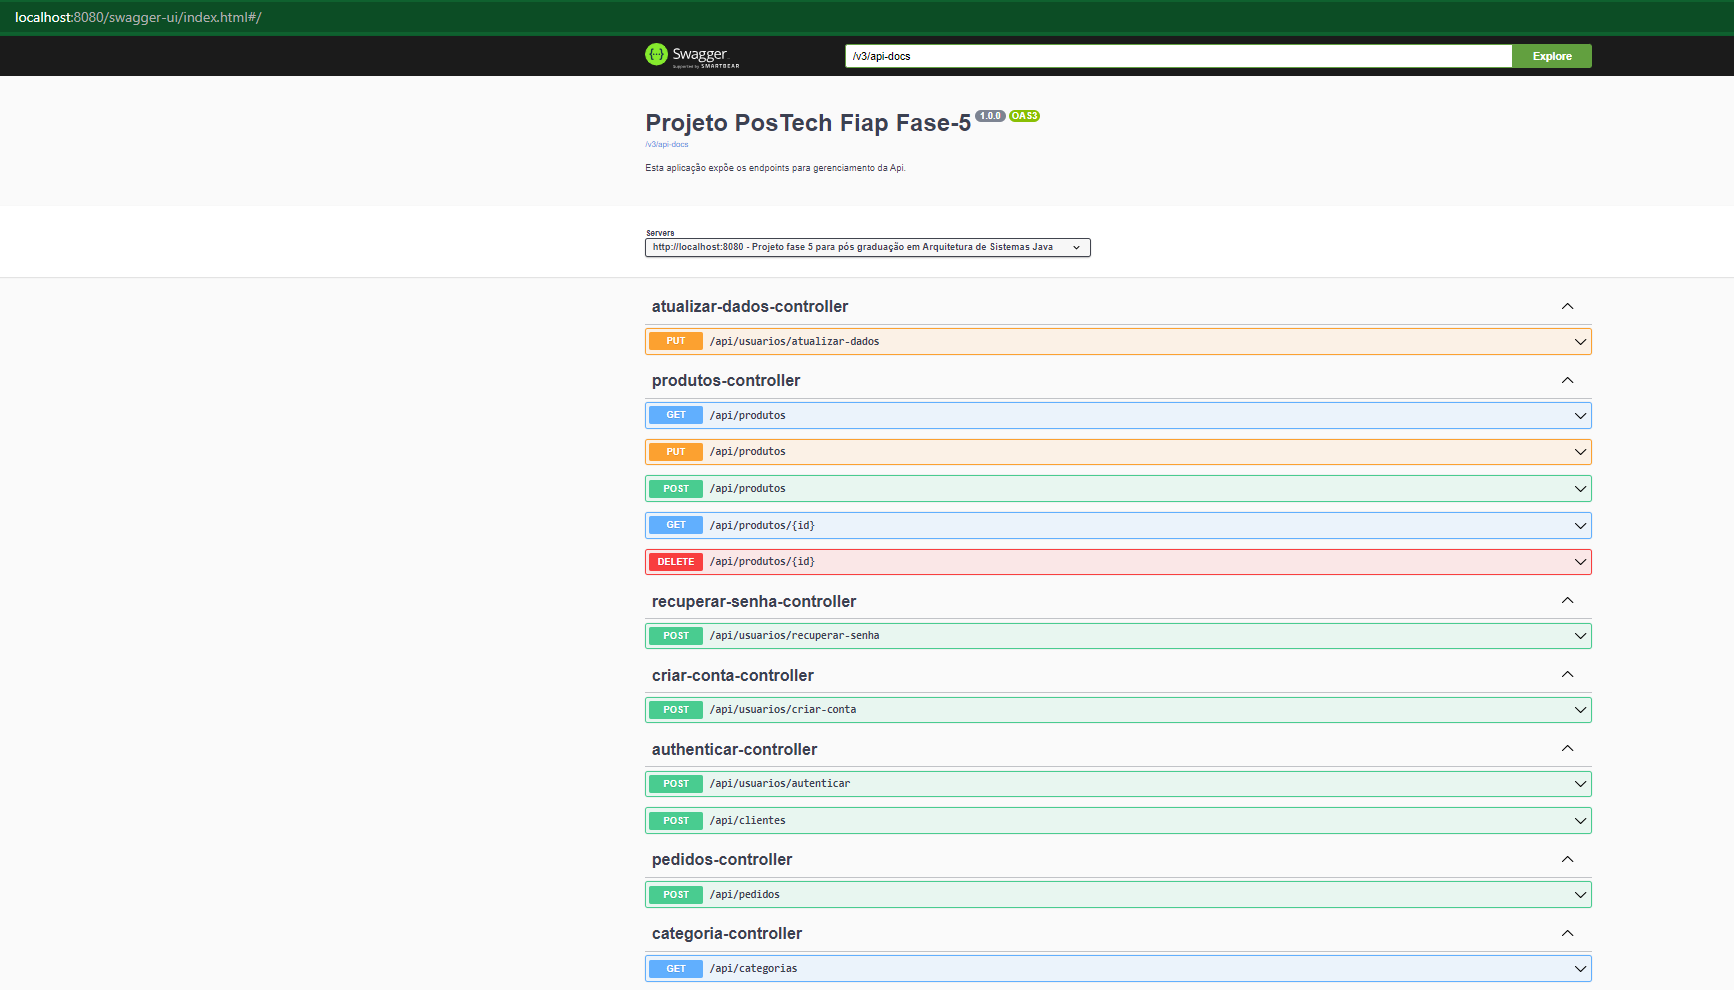1734x990 pixels.
Task: Click GET badge for /api/categorias
Action: (676, 969)
